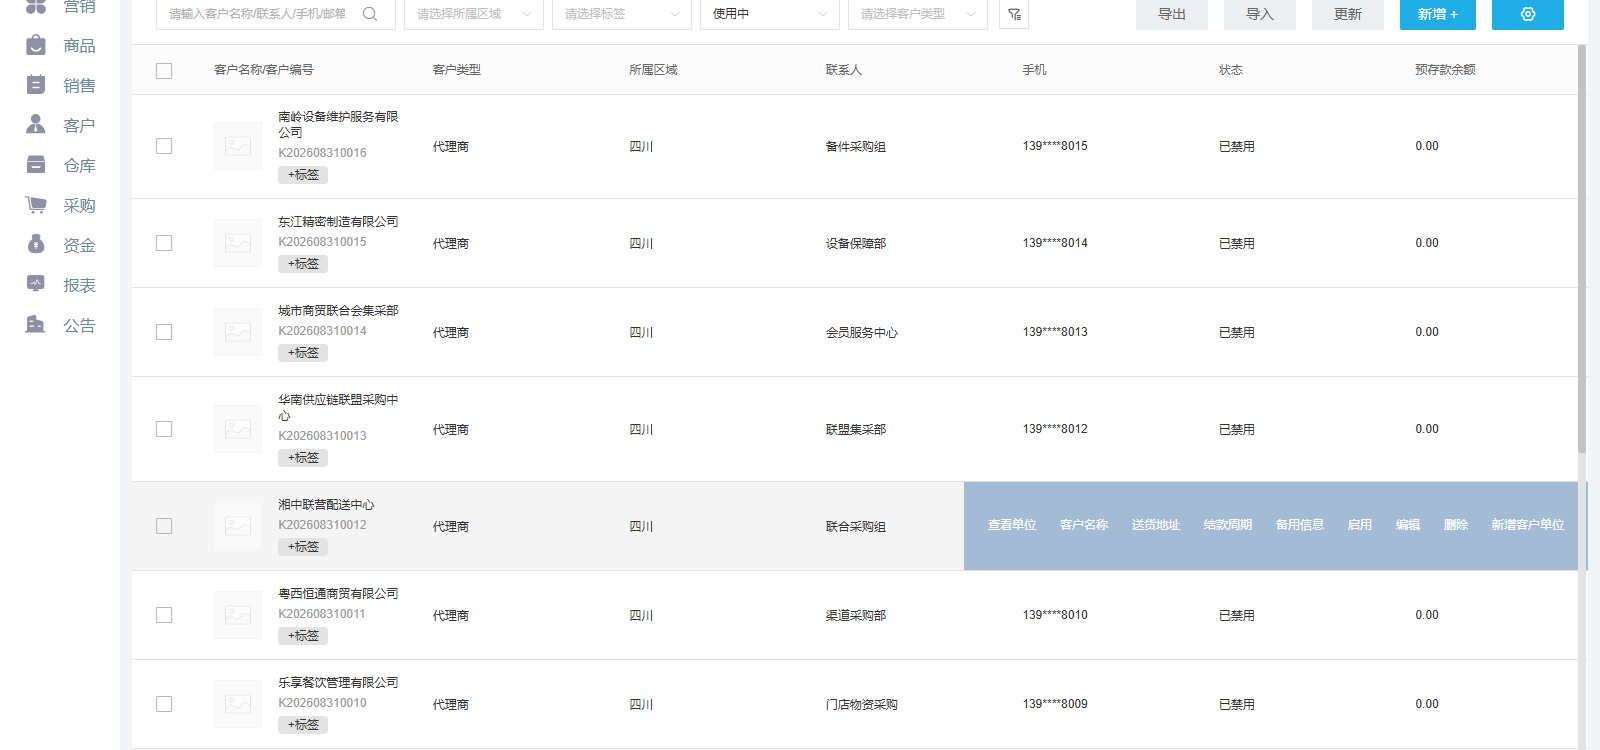Screen dimensions: 1600x750
Task: Click the vertical scrollbar of the table
Action: (x=1582, y=250)
